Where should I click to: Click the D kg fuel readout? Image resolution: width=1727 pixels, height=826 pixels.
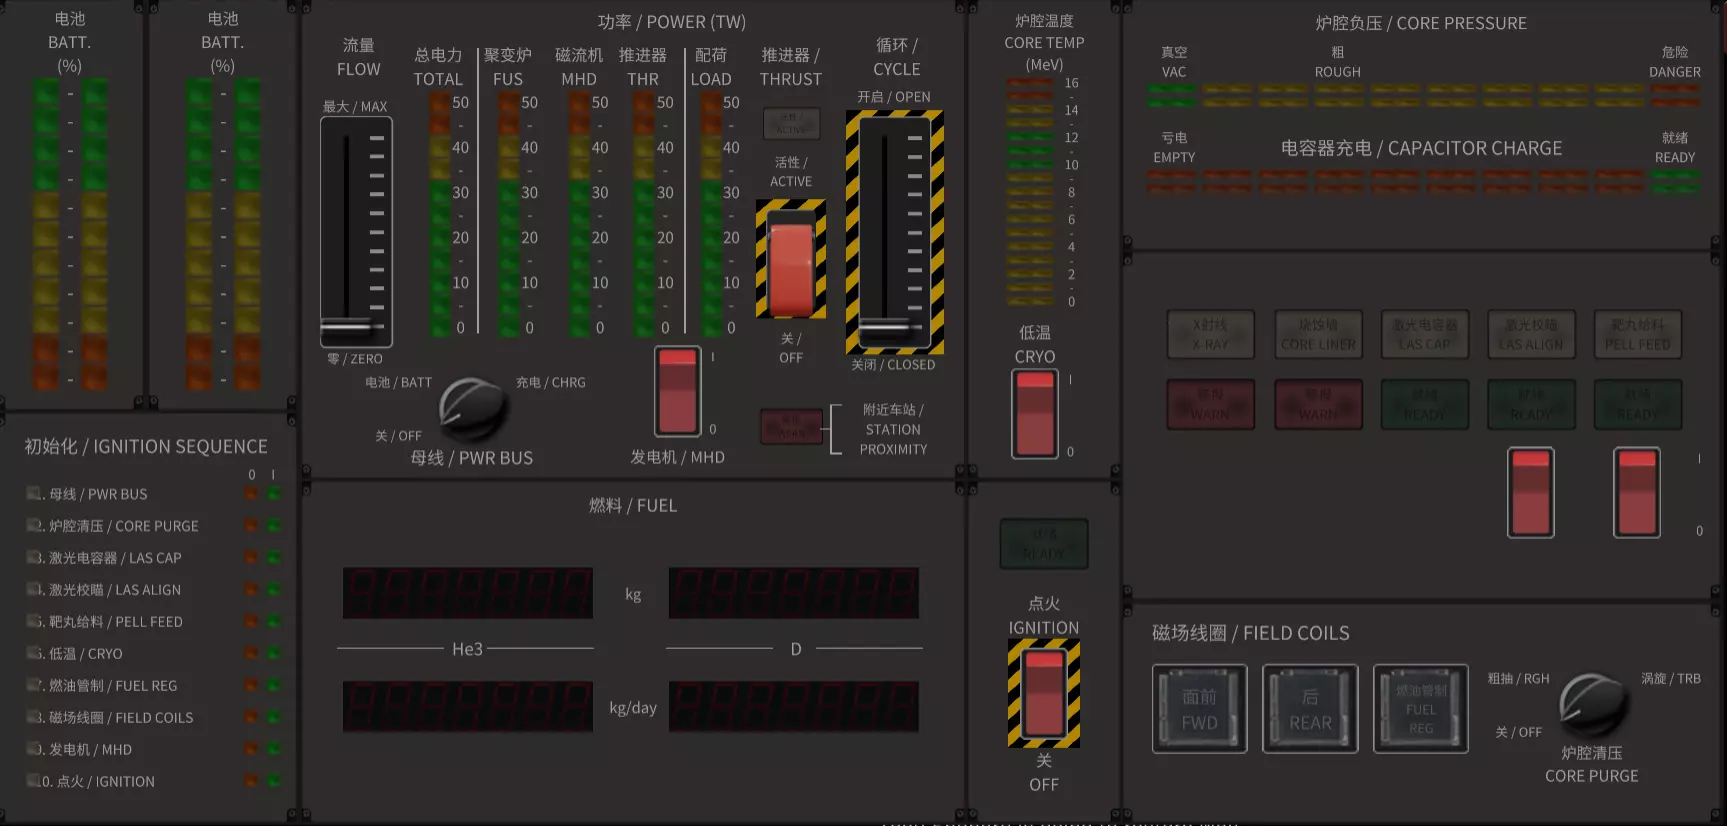(794, 594)
